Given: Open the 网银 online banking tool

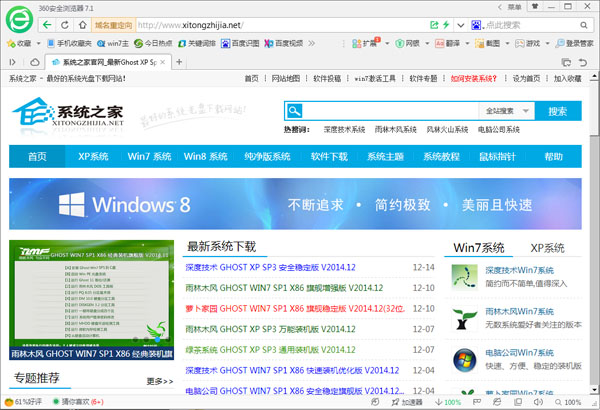Looking at the screenshot, I should 408,43.
